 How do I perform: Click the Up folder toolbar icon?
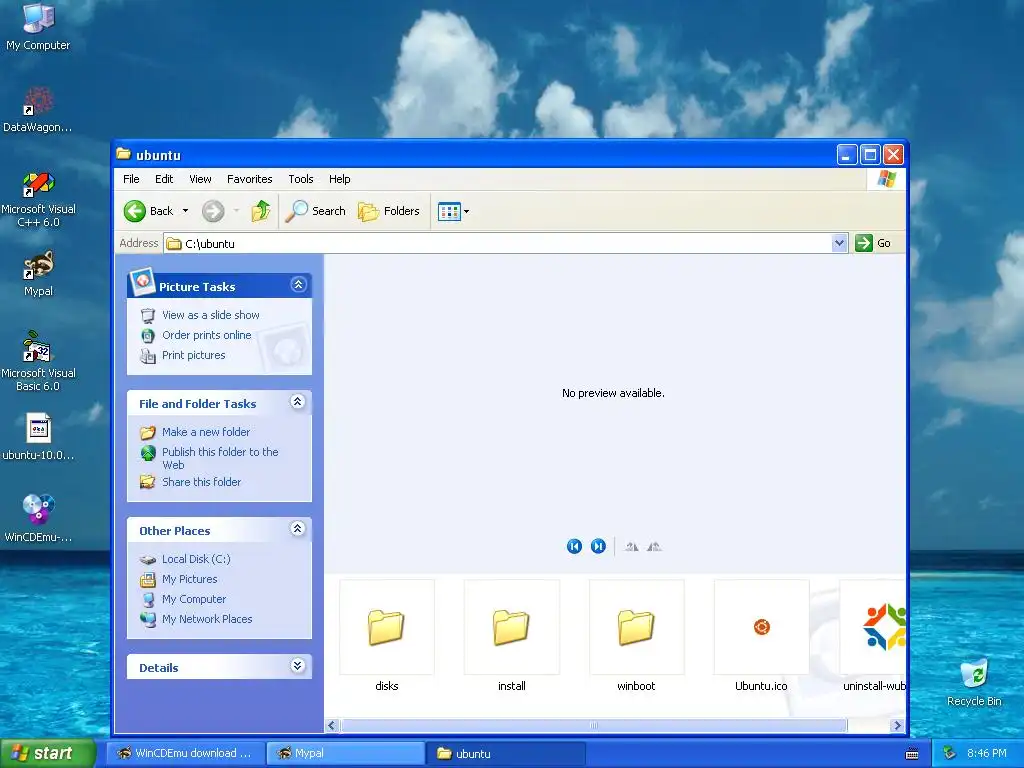pos(261,211)
